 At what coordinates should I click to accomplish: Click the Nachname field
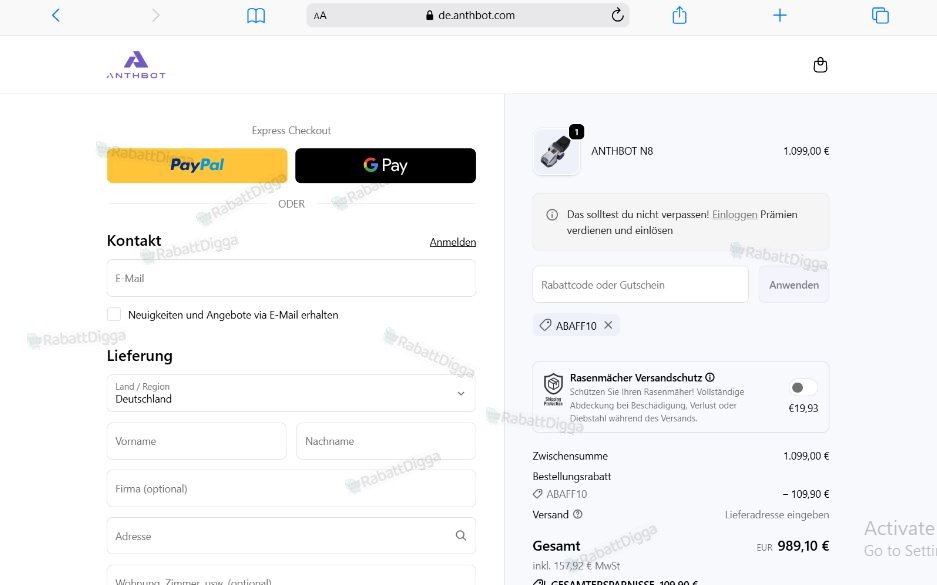[x=386, y=441]
